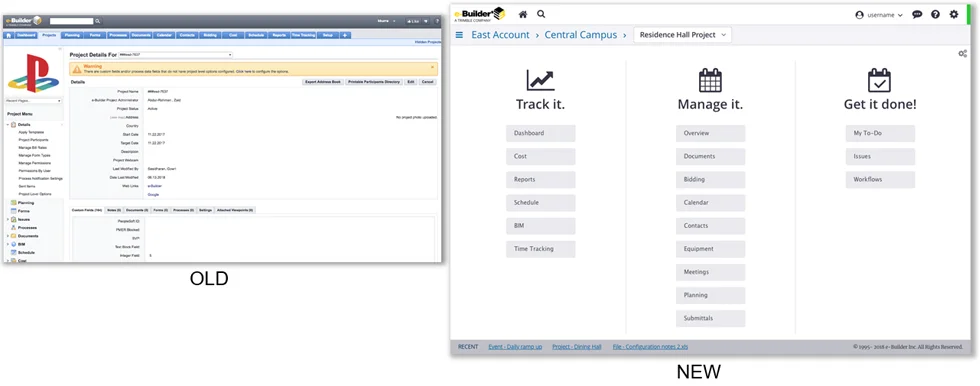Image resolution: width=980 pixels, height=386 pixels.
Task: Expand the username dropdown menu
Action: 900,15
